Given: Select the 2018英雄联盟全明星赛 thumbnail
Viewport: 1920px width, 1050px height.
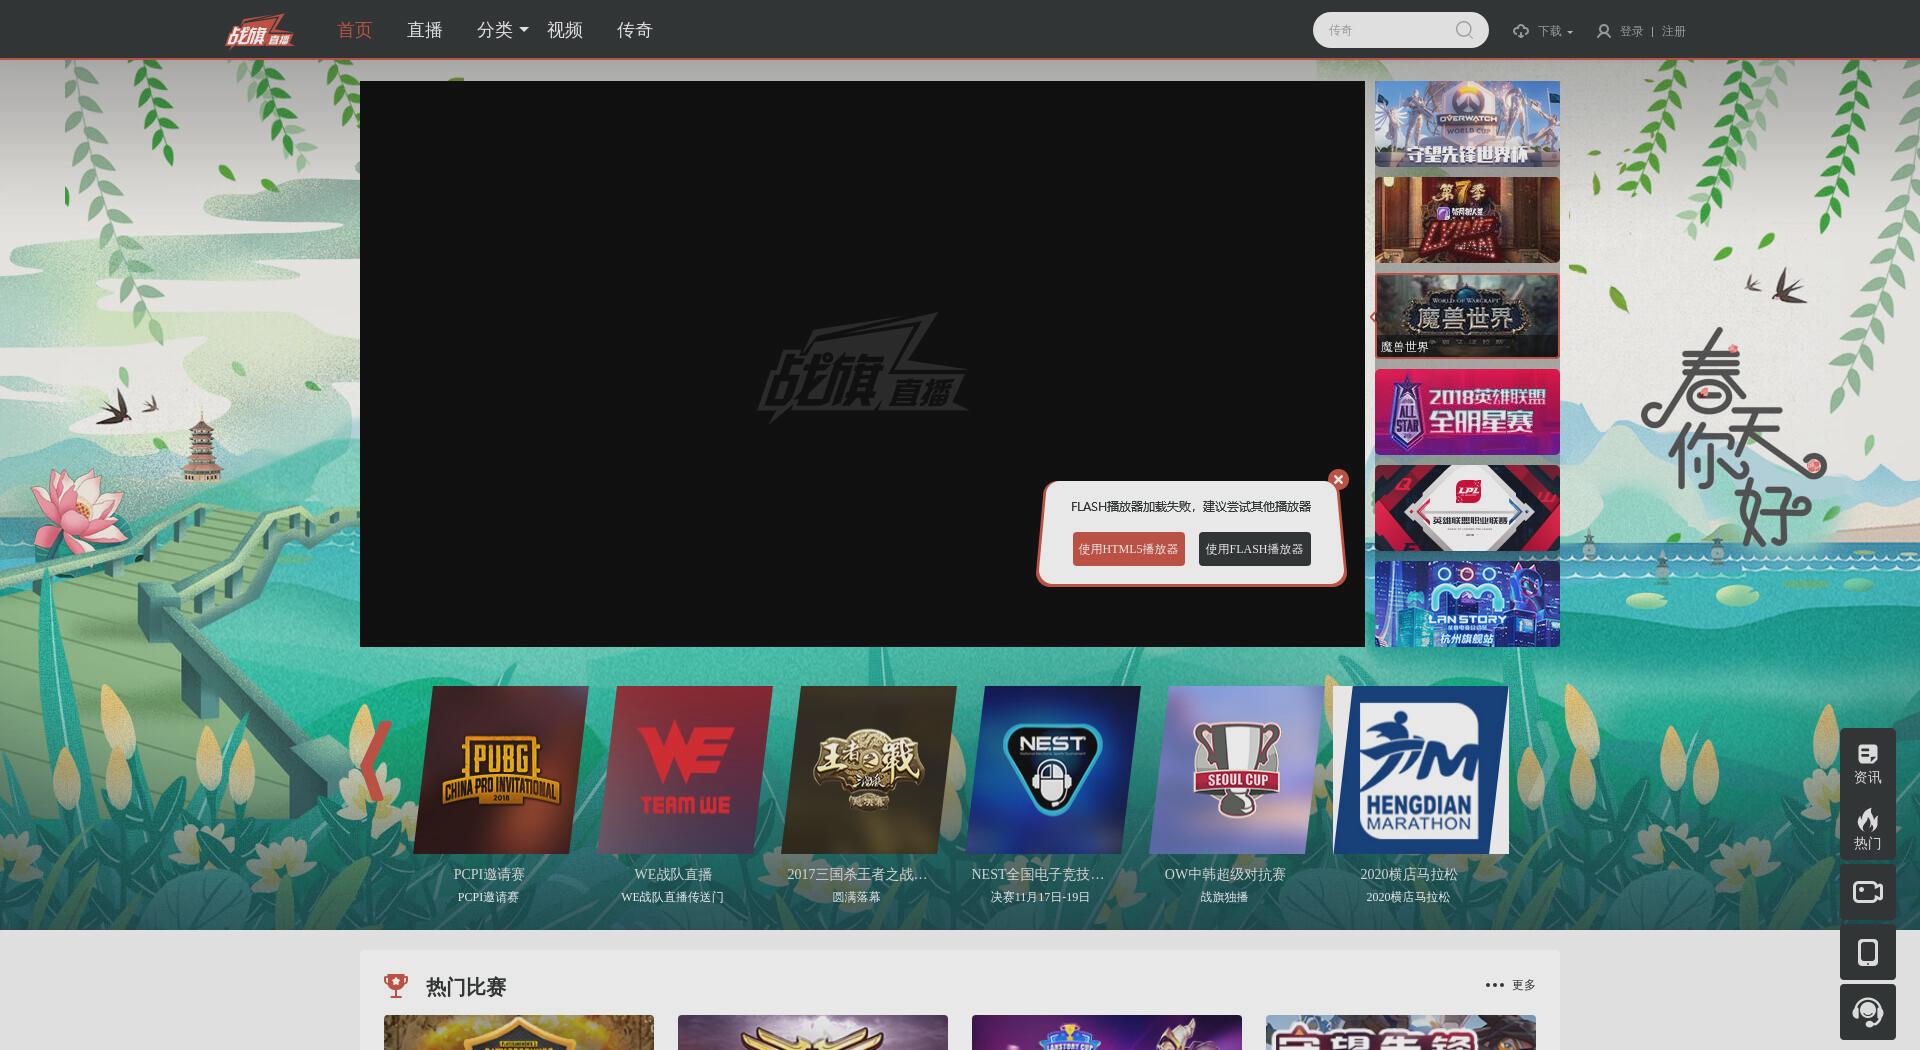Looking at the screenshot, I should (x=1467, y=412).
